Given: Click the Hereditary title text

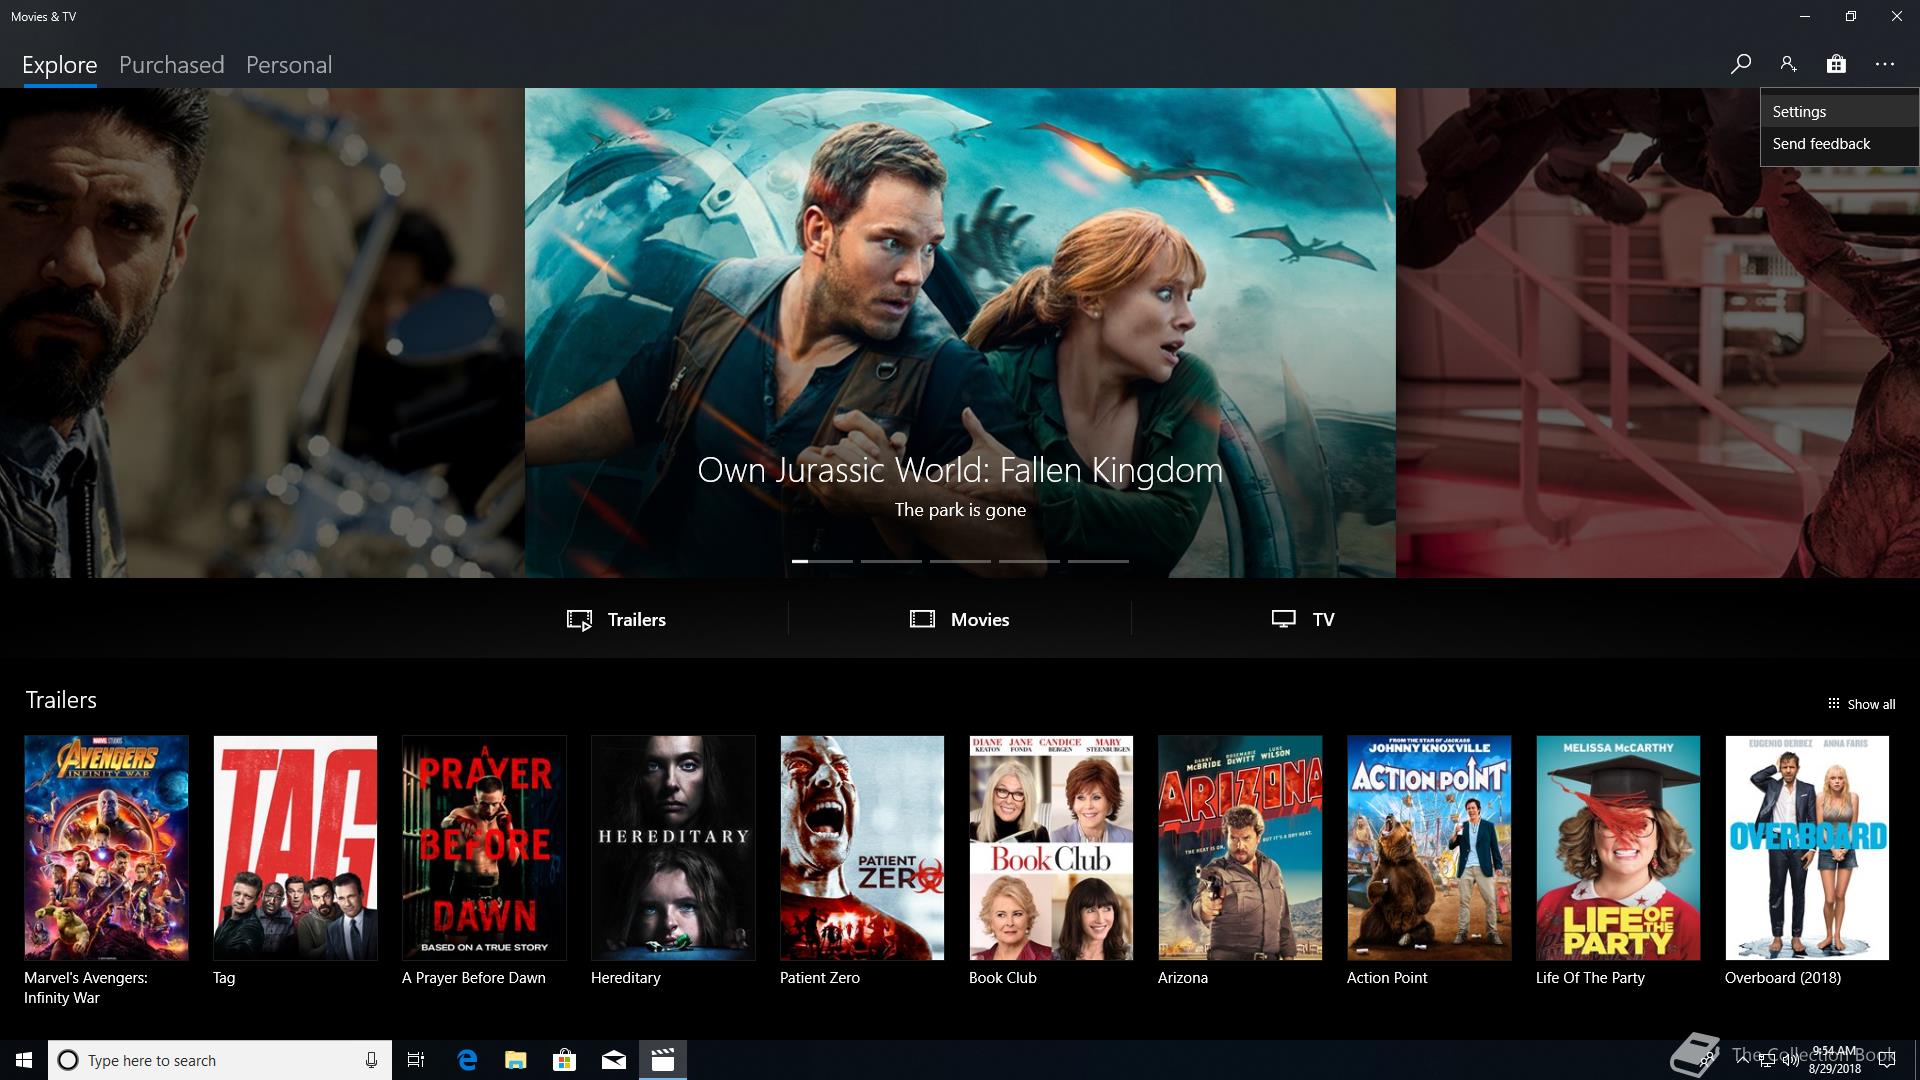Looking at the screenshot, I should tap(626, 978).
